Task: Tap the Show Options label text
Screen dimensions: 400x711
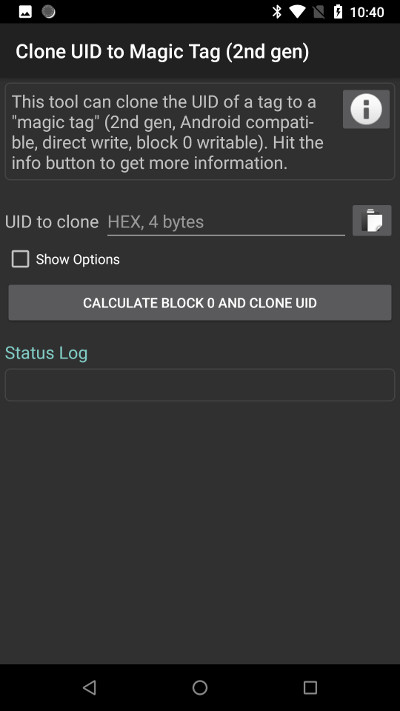Action: pos(78,259)
